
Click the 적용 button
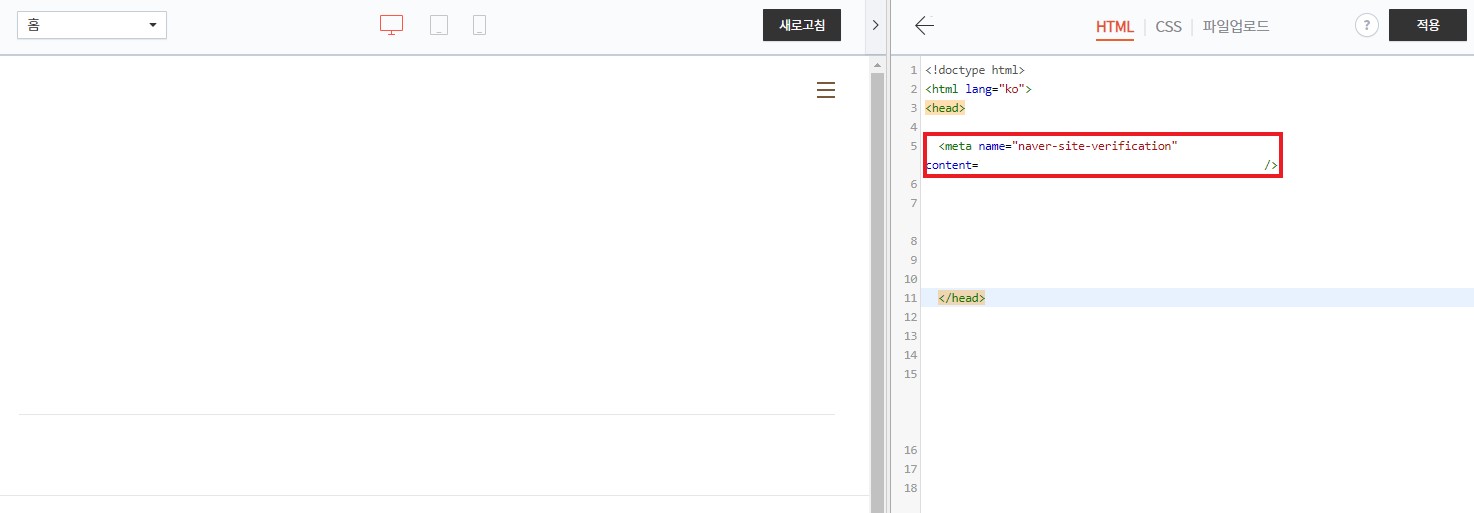1427,25
